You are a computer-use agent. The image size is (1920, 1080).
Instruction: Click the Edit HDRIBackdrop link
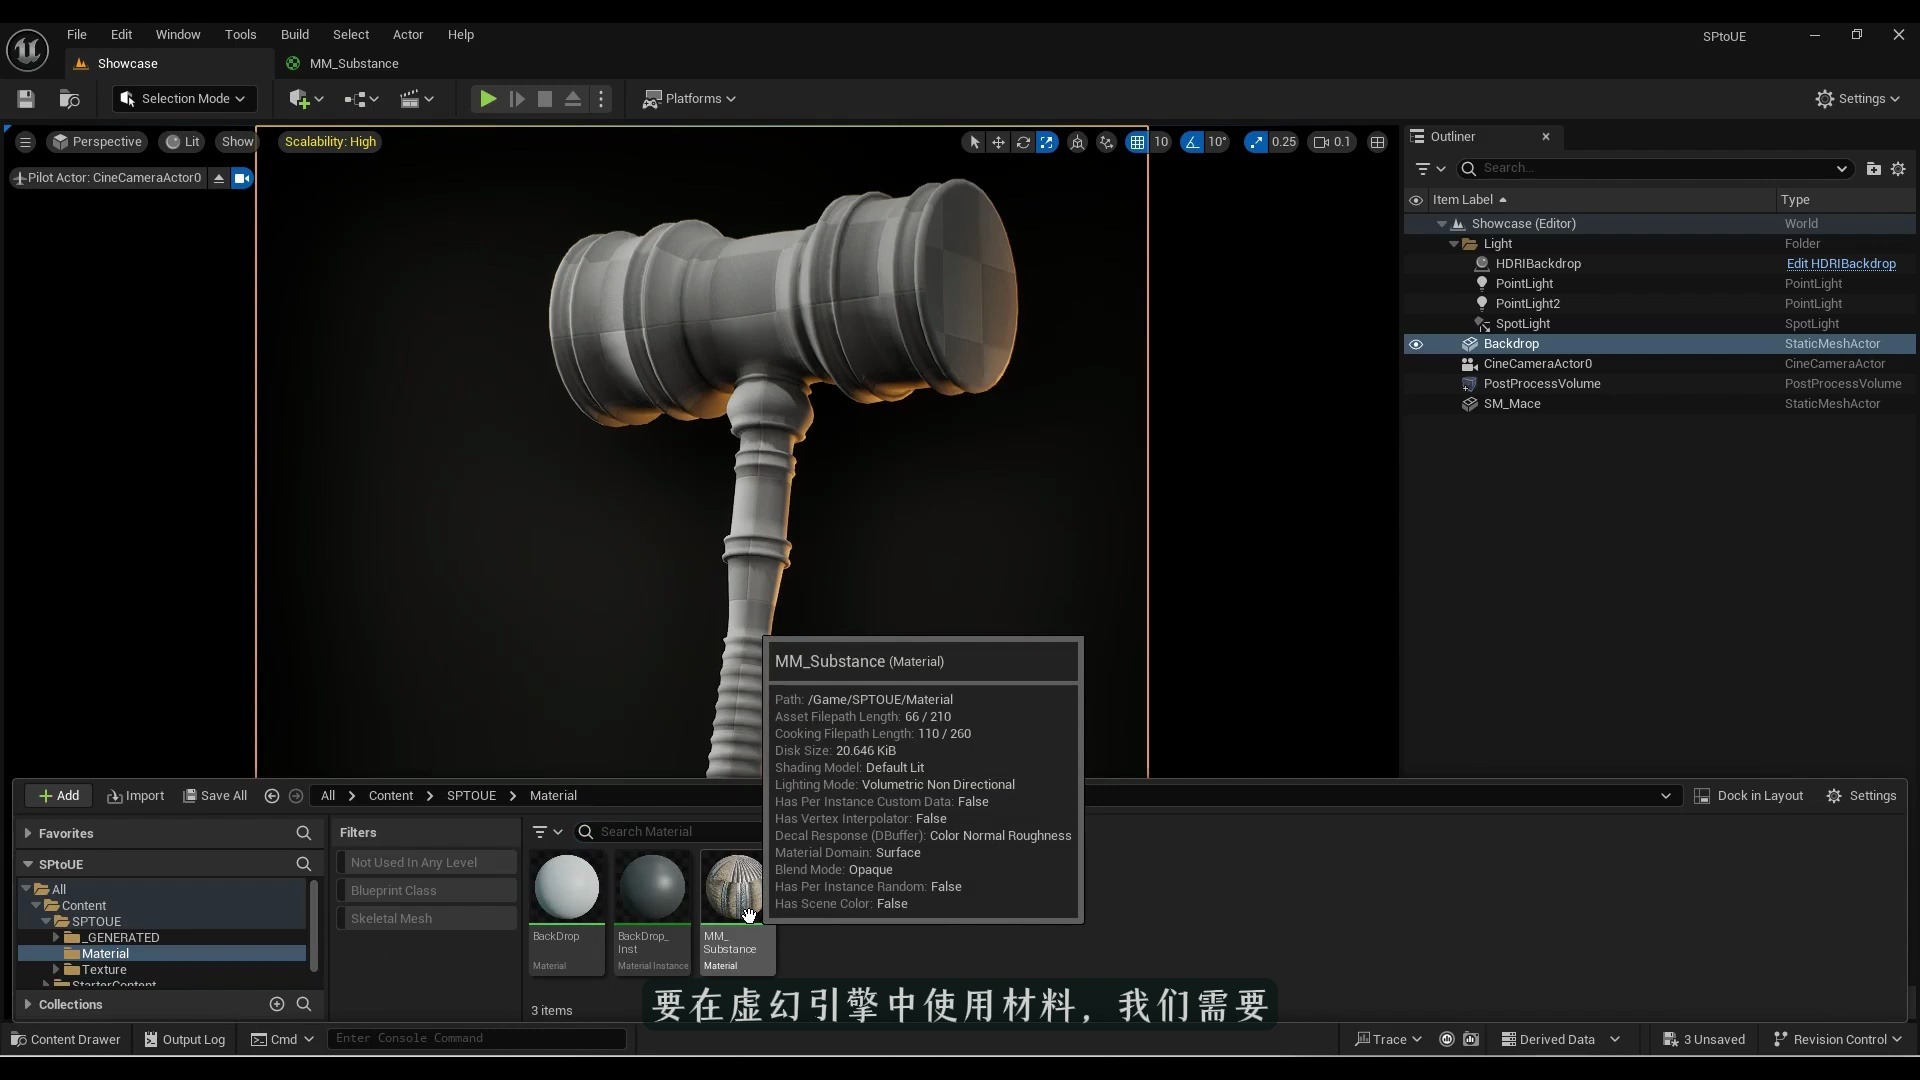[1840, 264]
